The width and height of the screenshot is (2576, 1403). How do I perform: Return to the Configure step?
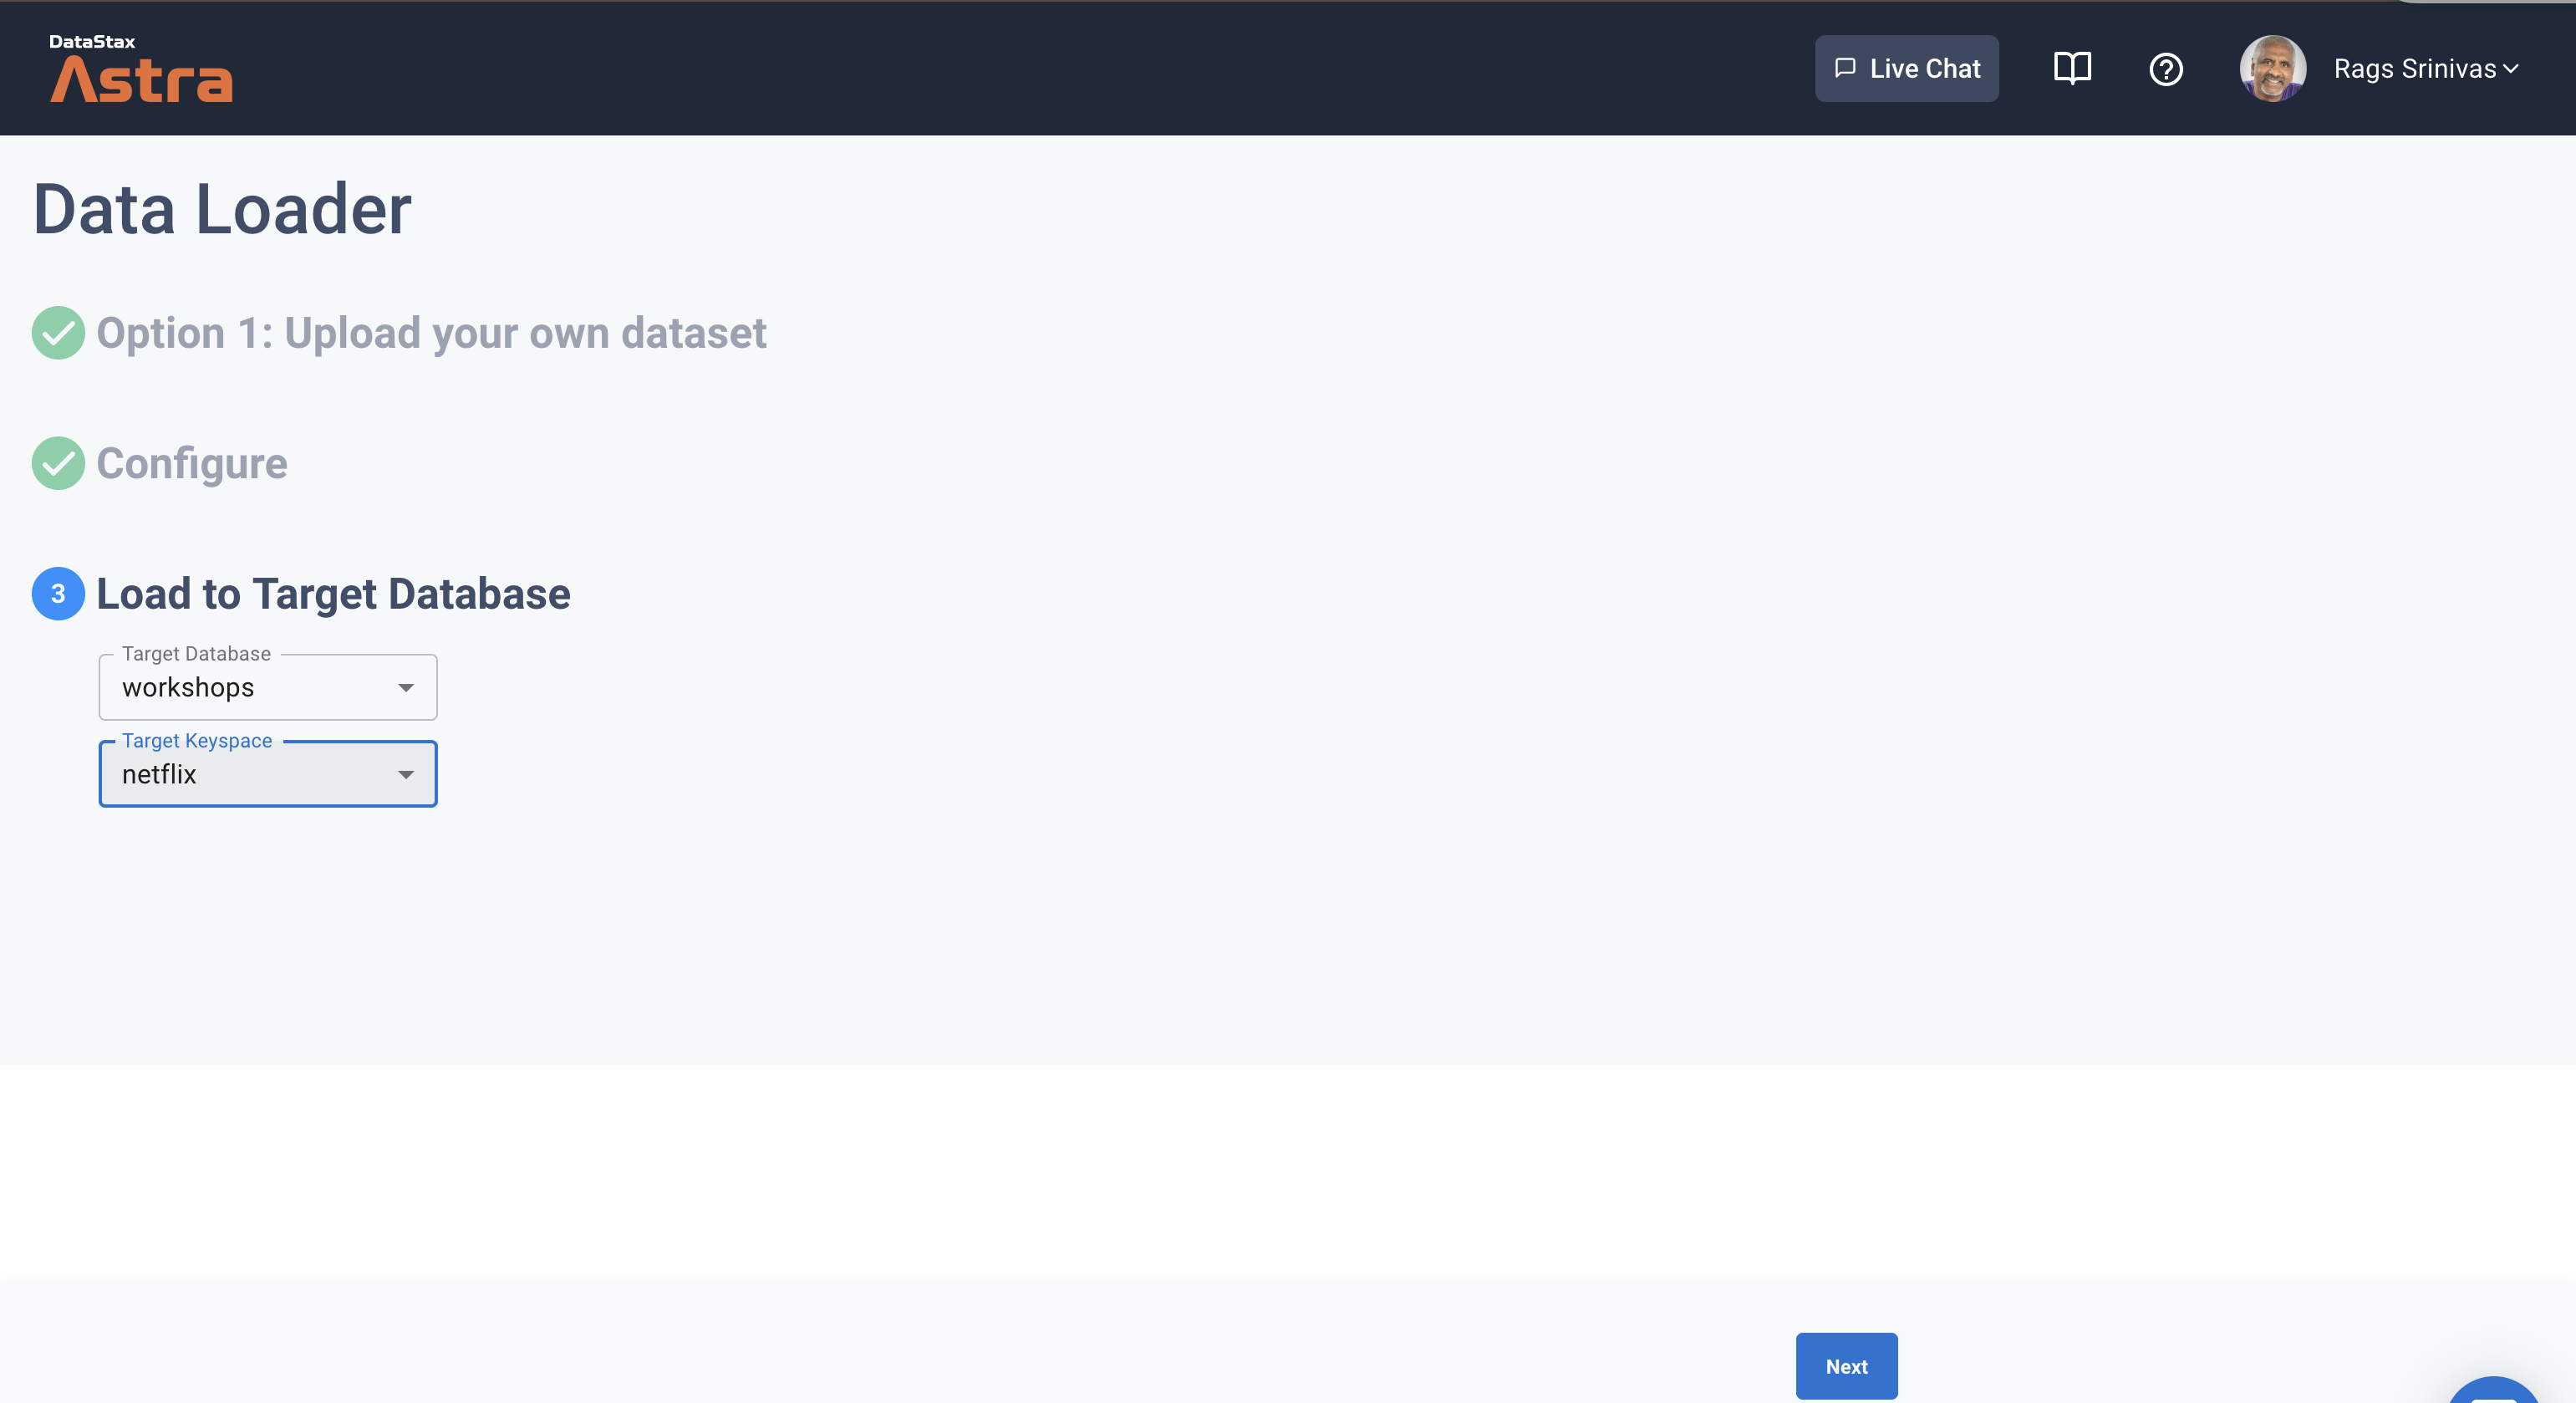click(192, 463)
